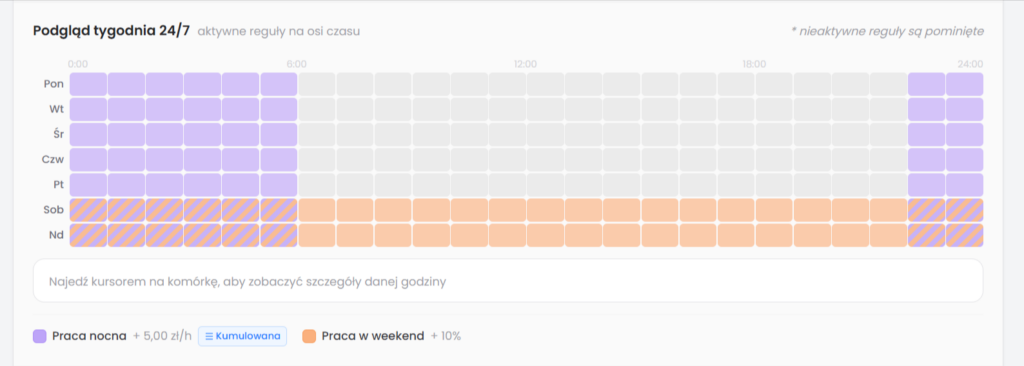Click the Praca w weekend legend label
This screenshot has height=366, width=1024.
point(373,337)
